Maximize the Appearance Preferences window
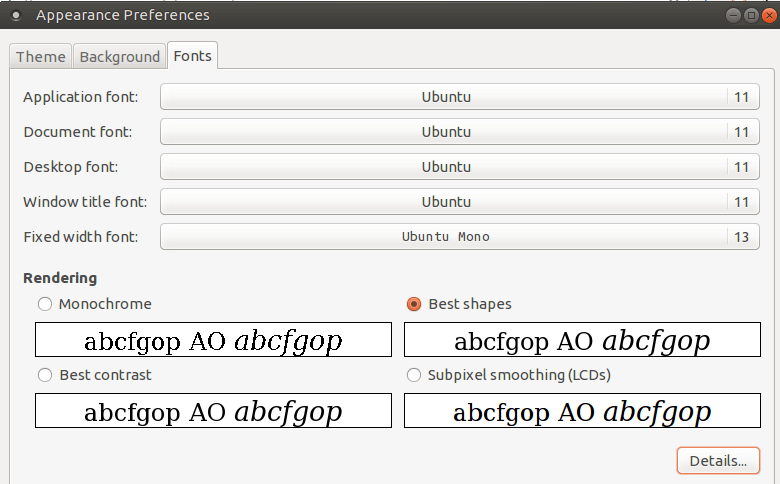This screenshot has height=484, width=780. [x=750, y=15]
